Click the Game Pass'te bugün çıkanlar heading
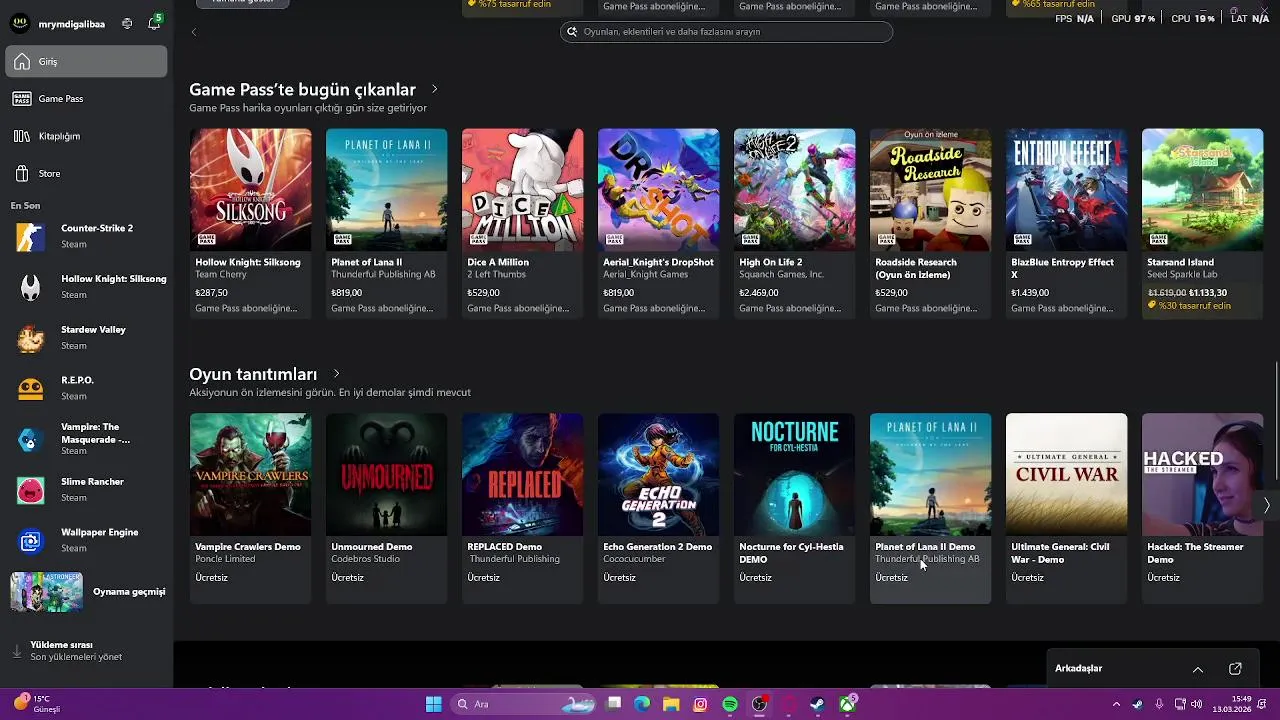The width and height of the screenshot is (1280, 720). coord(302,90)
